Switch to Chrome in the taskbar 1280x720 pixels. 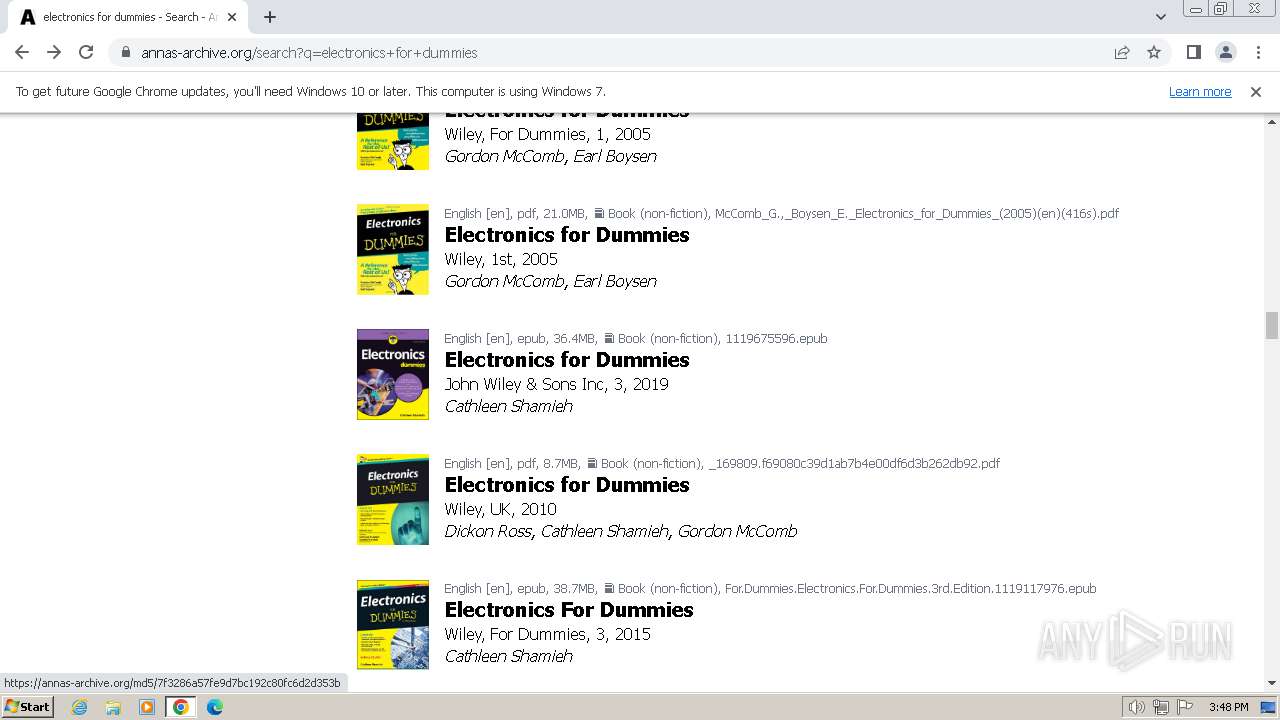[180, 707]
